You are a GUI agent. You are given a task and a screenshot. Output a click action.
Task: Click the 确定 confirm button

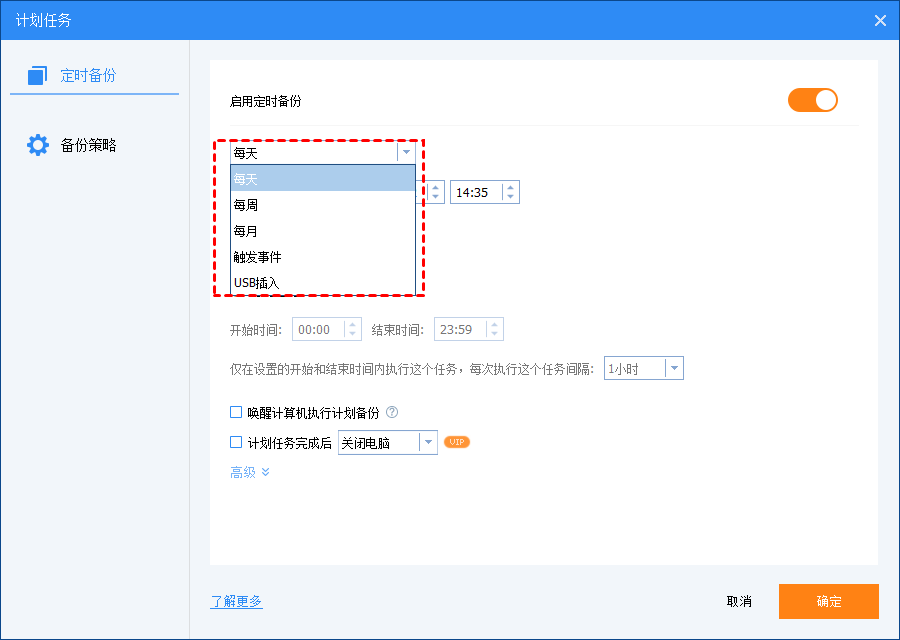(x=828, y=601)
